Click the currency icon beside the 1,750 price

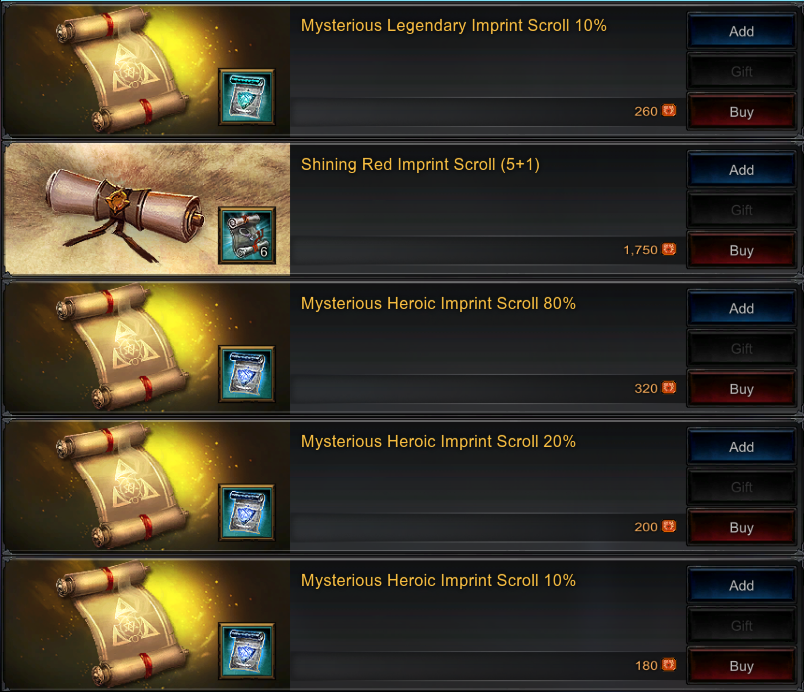(669, 249)
